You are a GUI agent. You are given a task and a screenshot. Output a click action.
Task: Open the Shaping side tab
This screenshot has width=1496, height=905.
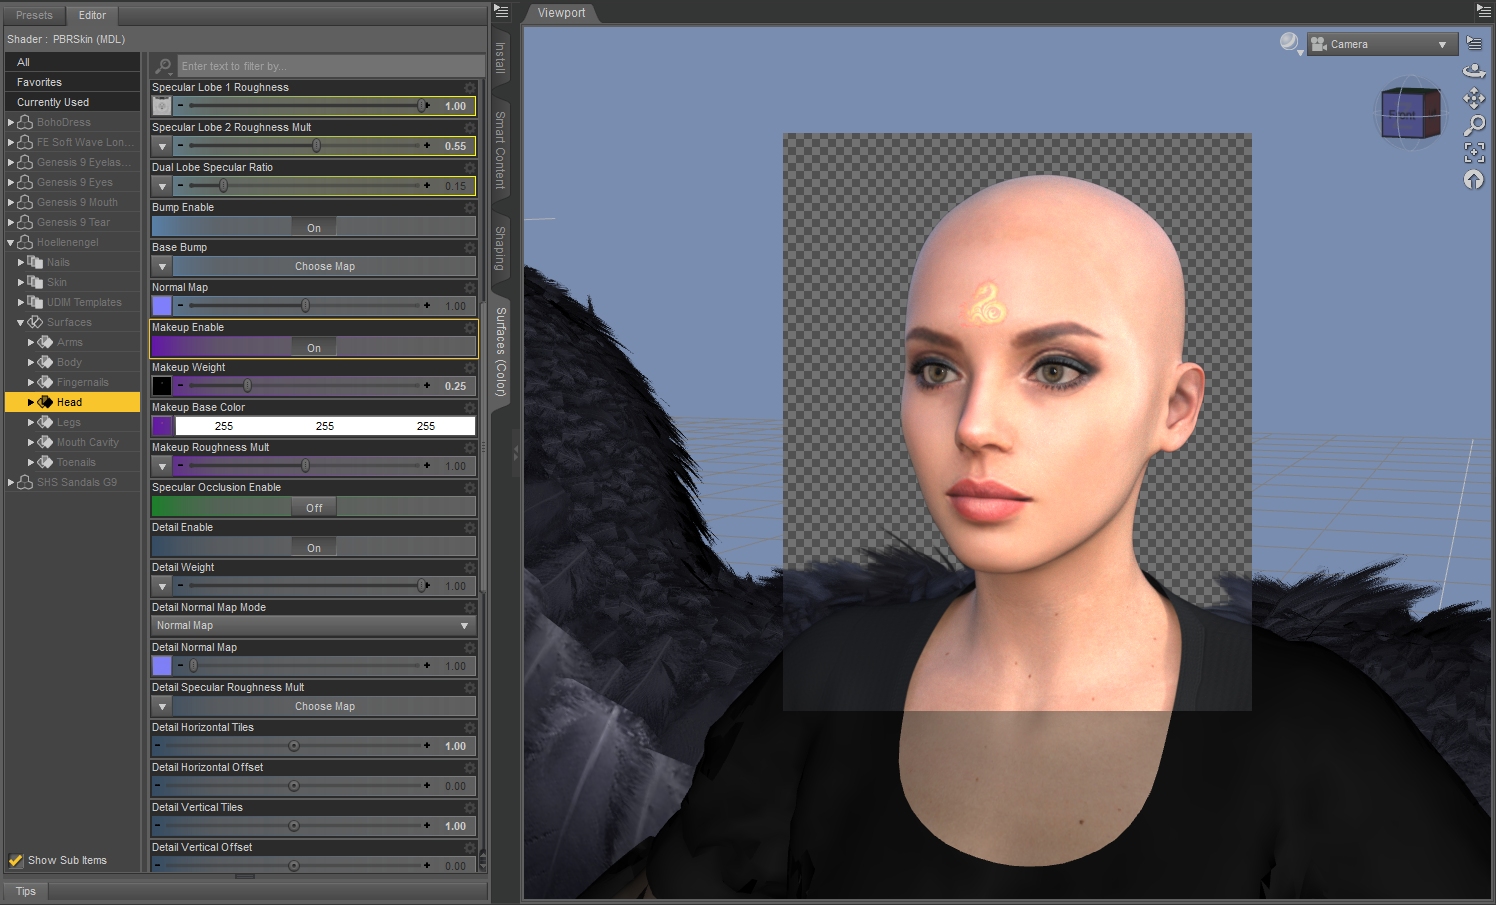[x=501, y=248]
